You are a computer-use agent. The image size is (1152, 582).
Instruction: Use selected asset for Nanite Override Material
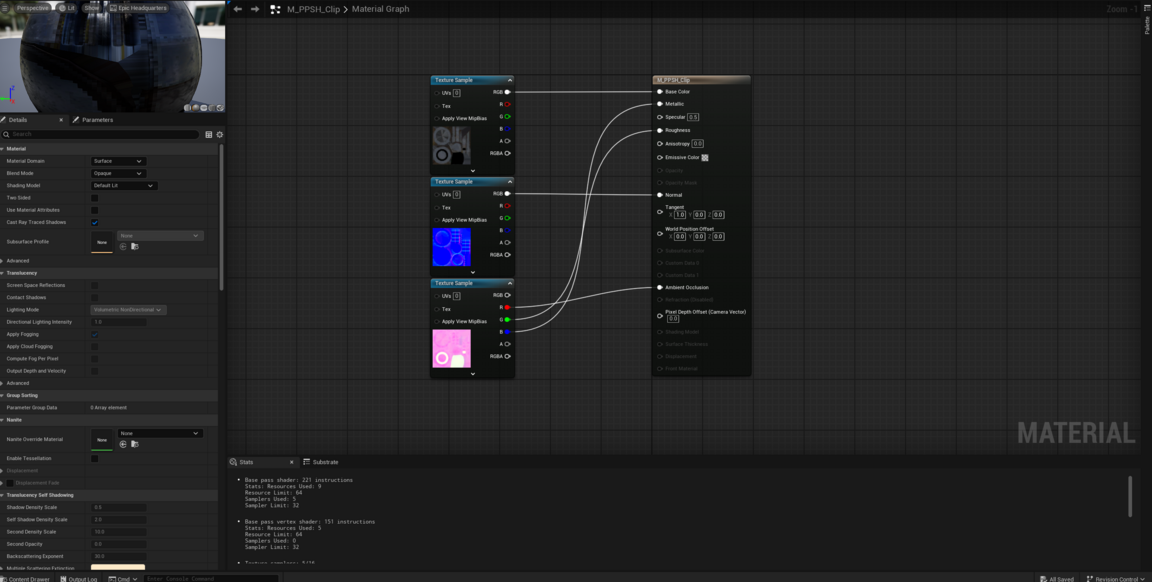coord(123,444)
